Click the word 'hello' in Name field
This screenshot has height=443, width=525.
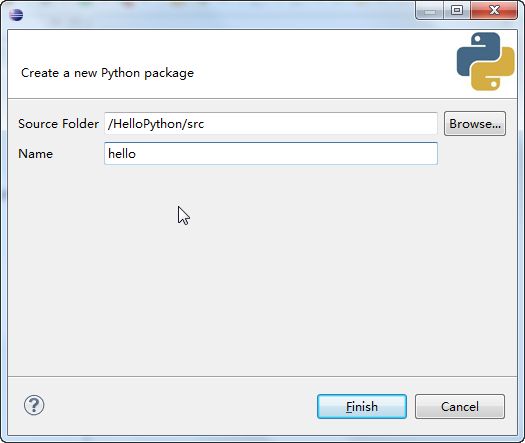click(x=122, y=154)
